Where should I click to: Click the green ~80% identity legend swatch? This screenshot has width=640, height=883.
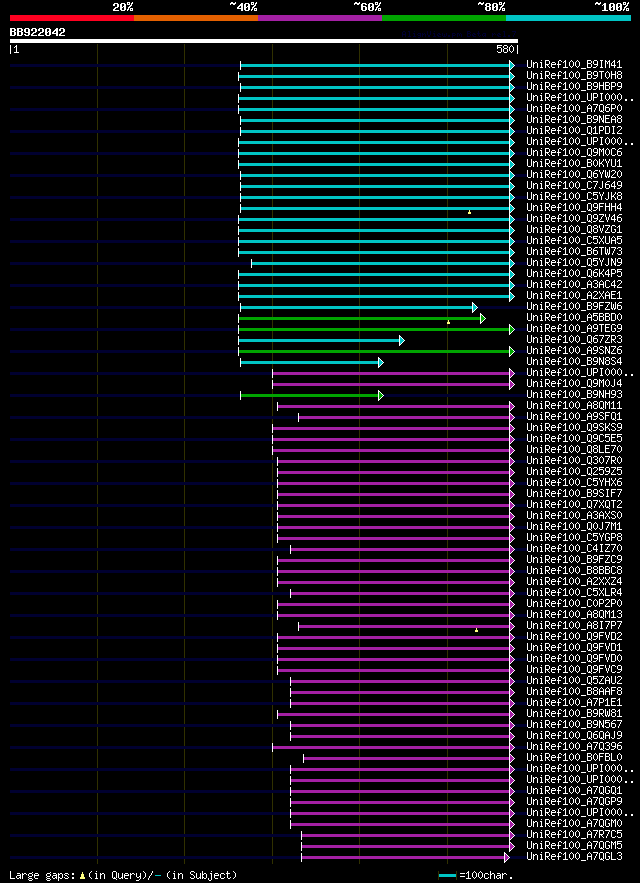(444, 18)
